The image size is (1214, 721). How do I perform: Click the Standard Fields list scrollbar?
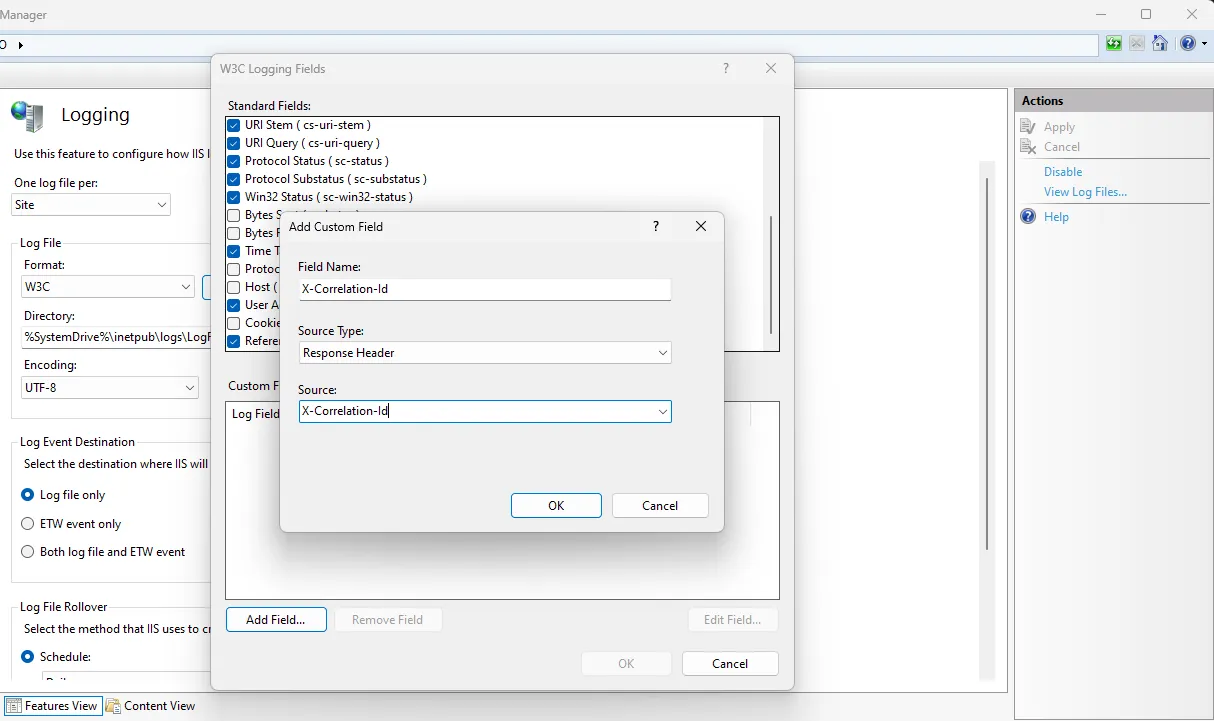pyautogui.click(x=771, y=275)
